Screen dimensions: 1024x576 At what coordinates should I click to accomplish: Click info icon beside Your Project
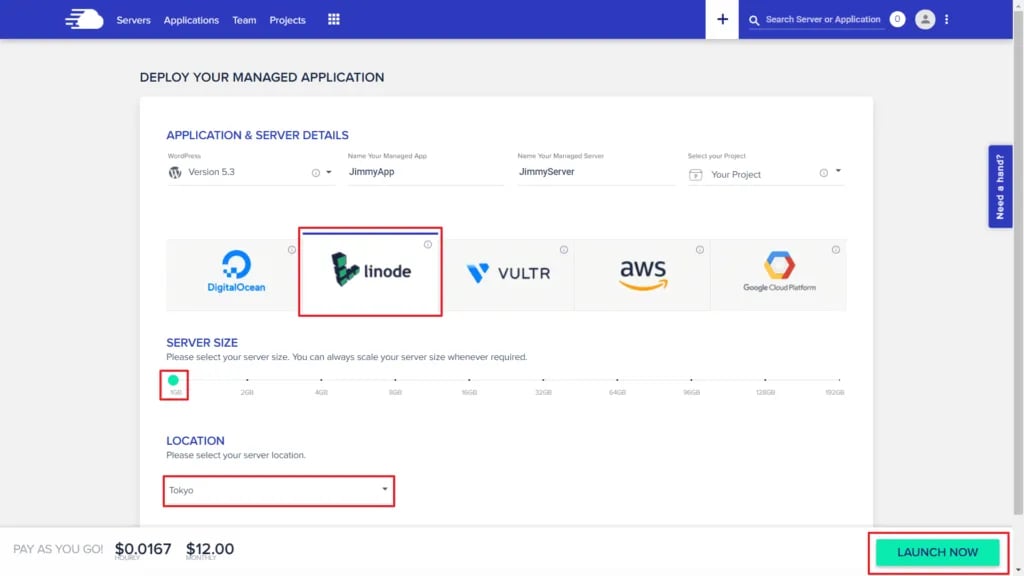point(824,173)
